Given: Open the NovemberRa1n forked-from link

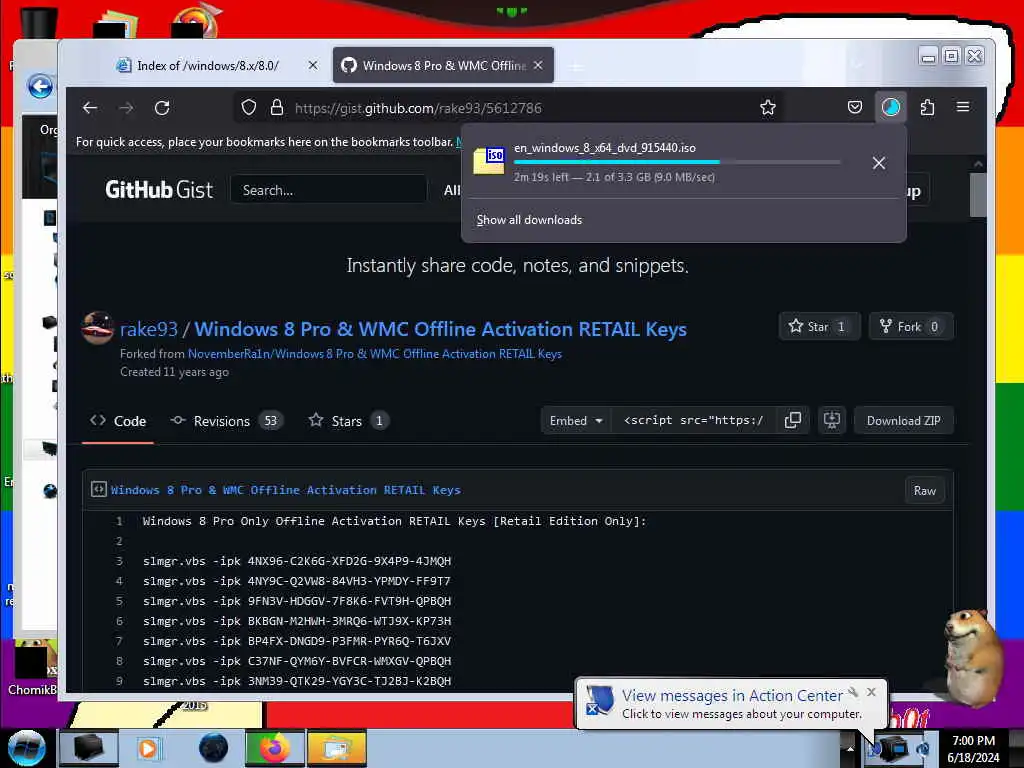Looking at the screenshot, I should click(x=375, y=354).
